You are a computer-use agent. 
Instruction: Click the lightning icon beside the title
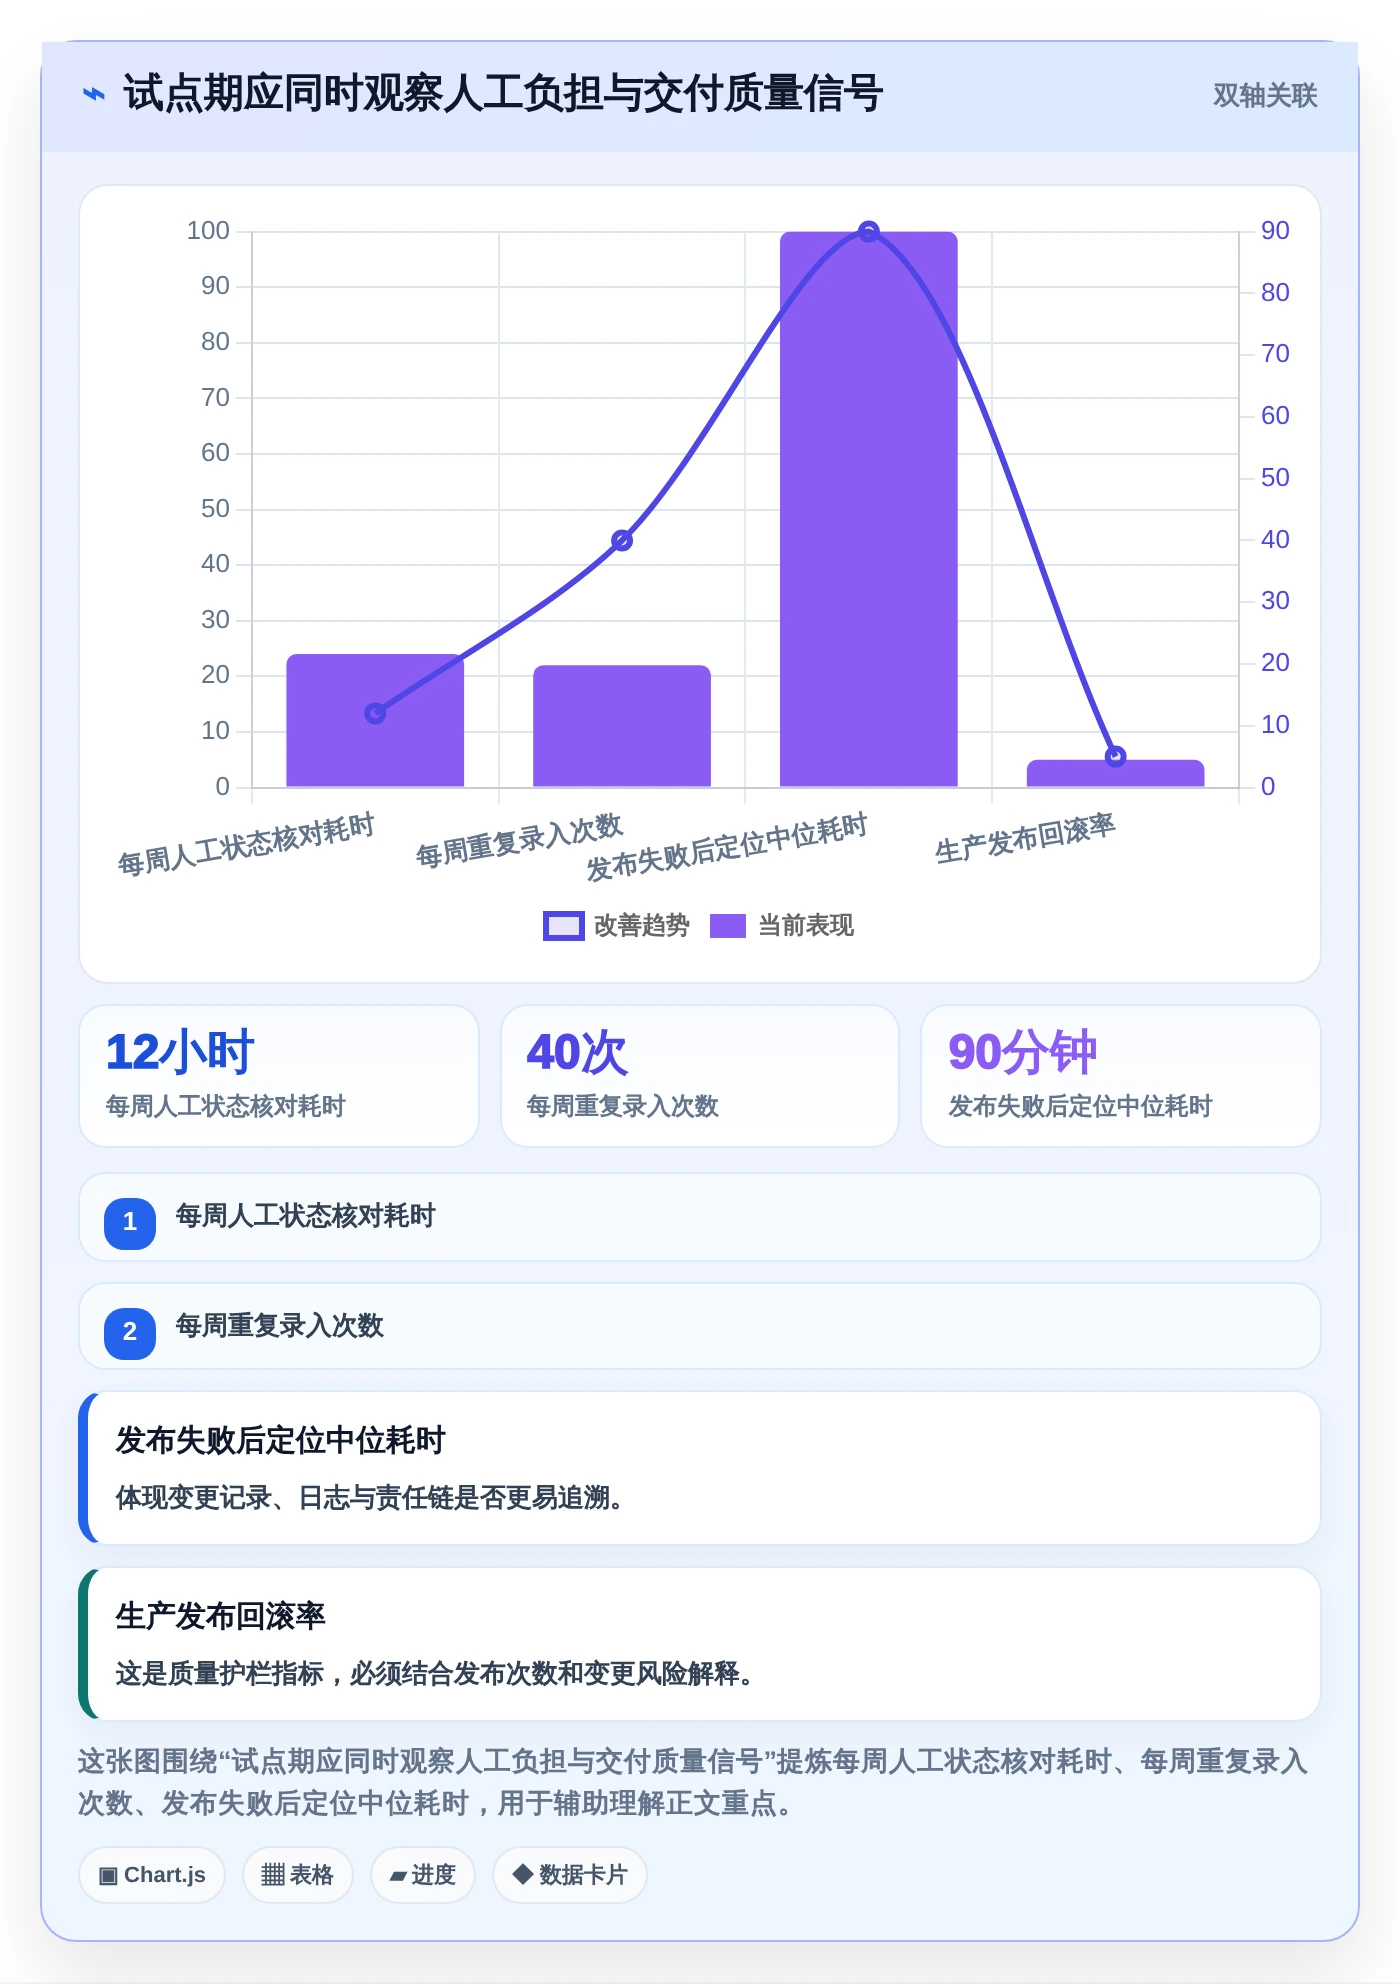click(x=93, y=95)
